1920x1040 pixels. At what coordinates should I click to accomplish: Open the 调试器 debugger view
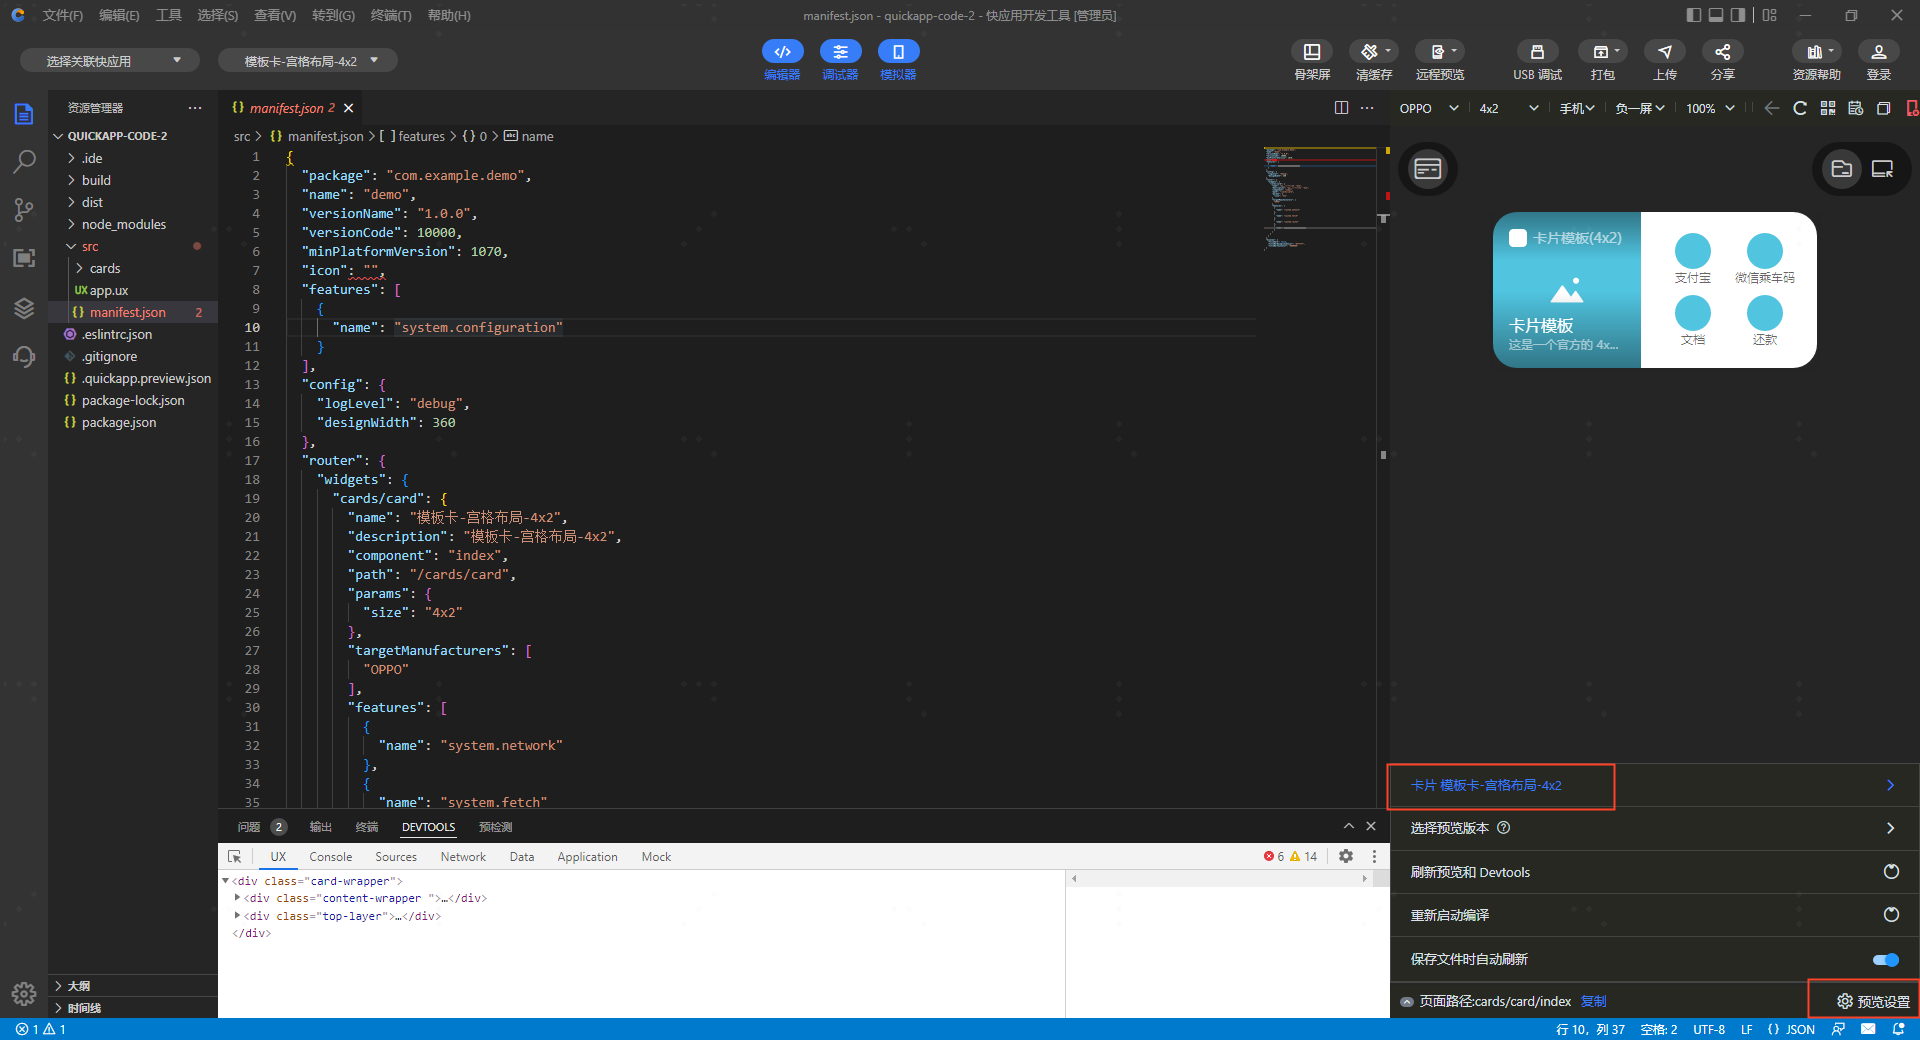tap(840, 52)
